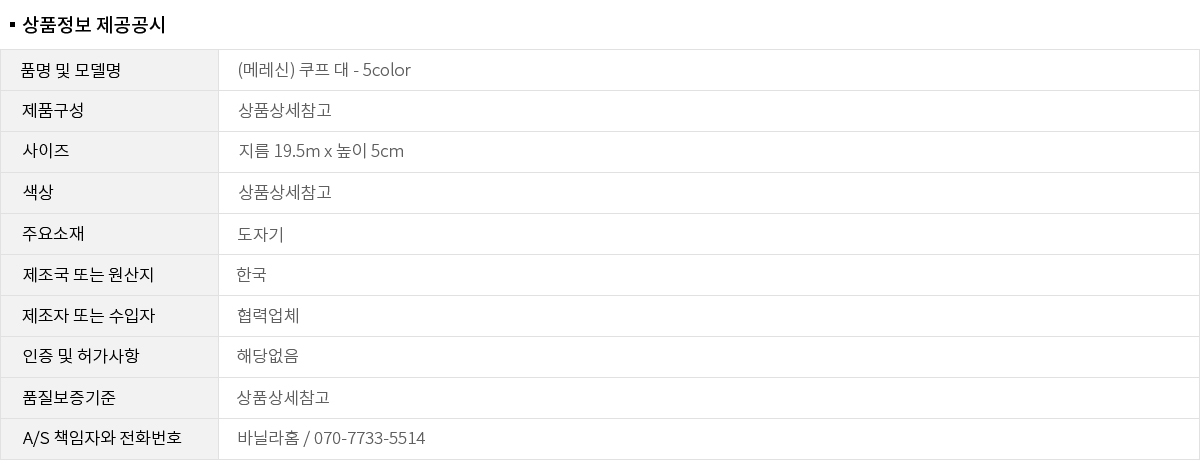
Task: Click the 상품정보 제공공시 heading
Action: pos(93,25)
